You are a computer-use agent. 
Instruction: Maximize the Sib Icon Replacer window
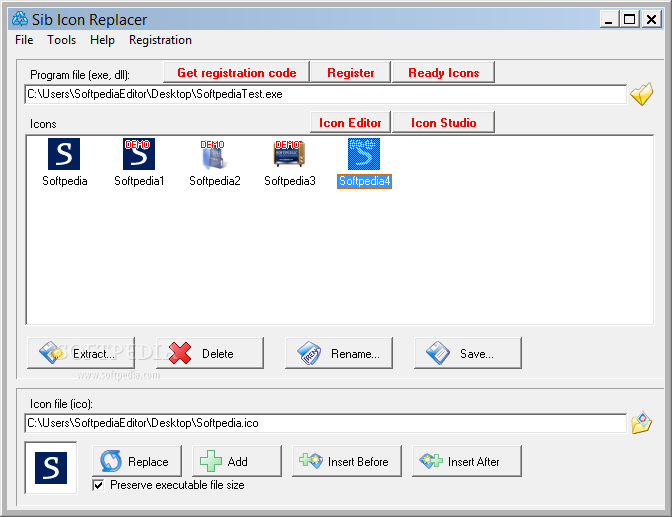[630, 19]
